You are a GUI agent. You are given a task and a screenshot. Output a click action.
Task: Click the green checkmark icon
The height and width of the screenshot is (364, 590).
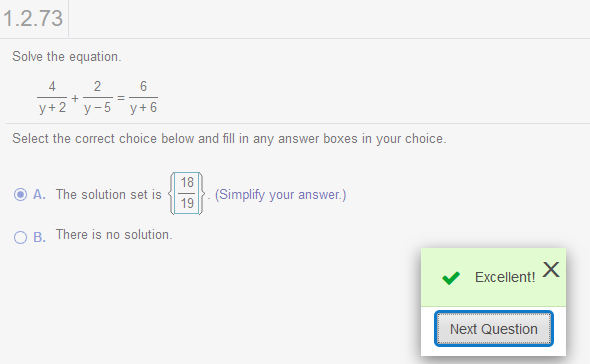tap(451, 278)
